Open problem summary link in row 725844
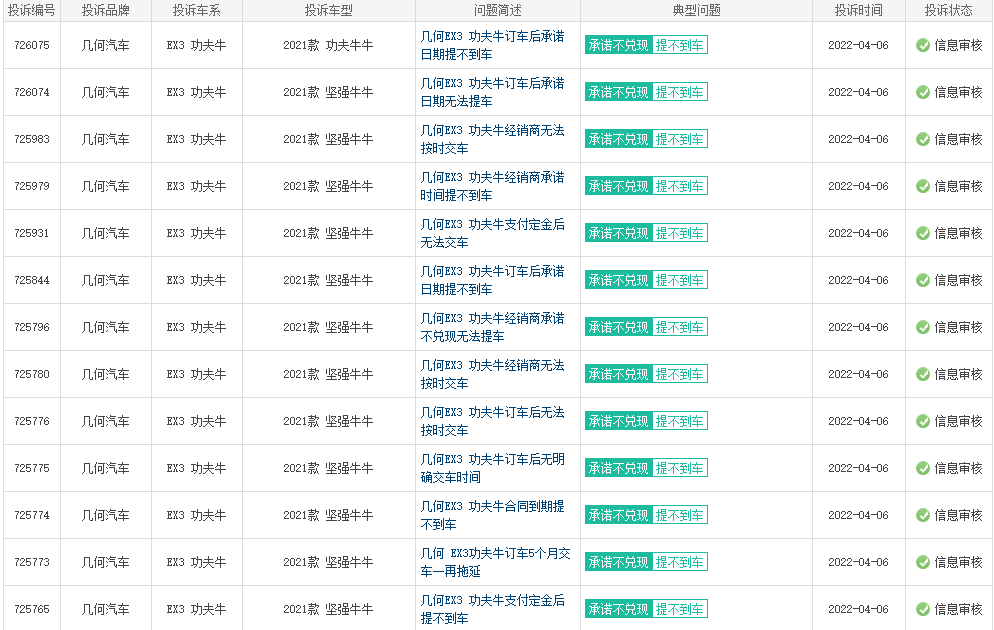The height and width of the screenshot is (630, 994). 493,280
